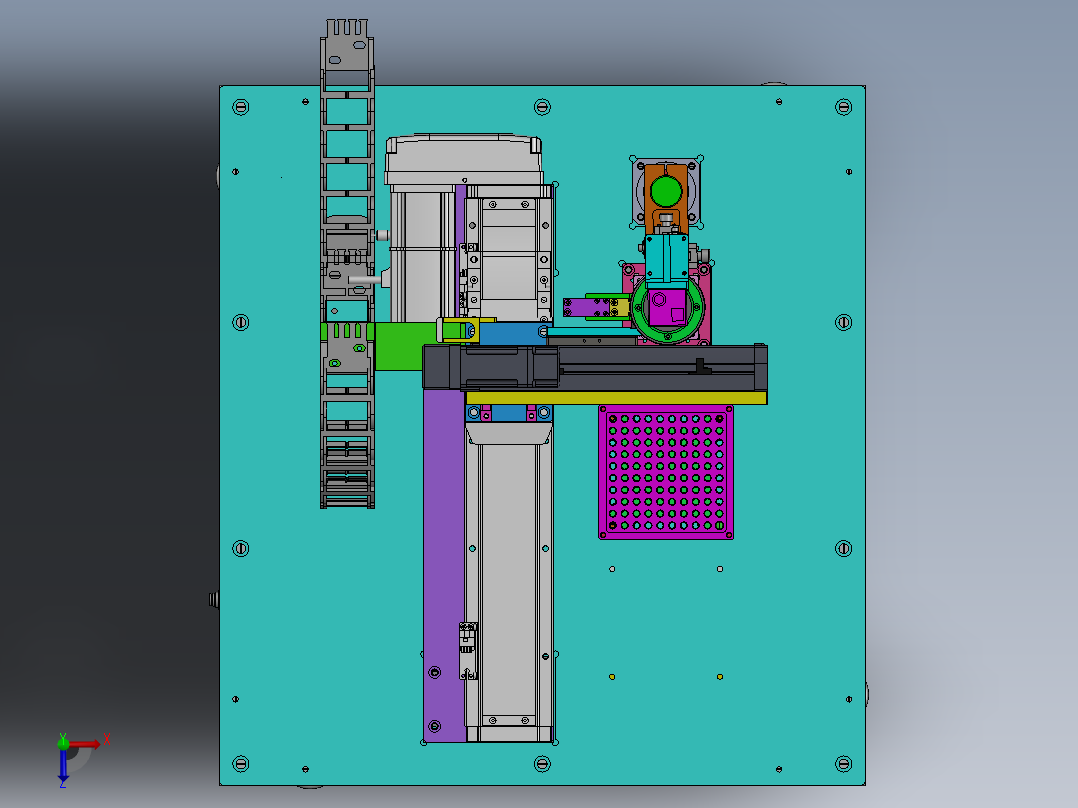Screen dimensions: 1078x808
Task: Select the small purple arm left of the green ring
Action: [x=587, y=307]
